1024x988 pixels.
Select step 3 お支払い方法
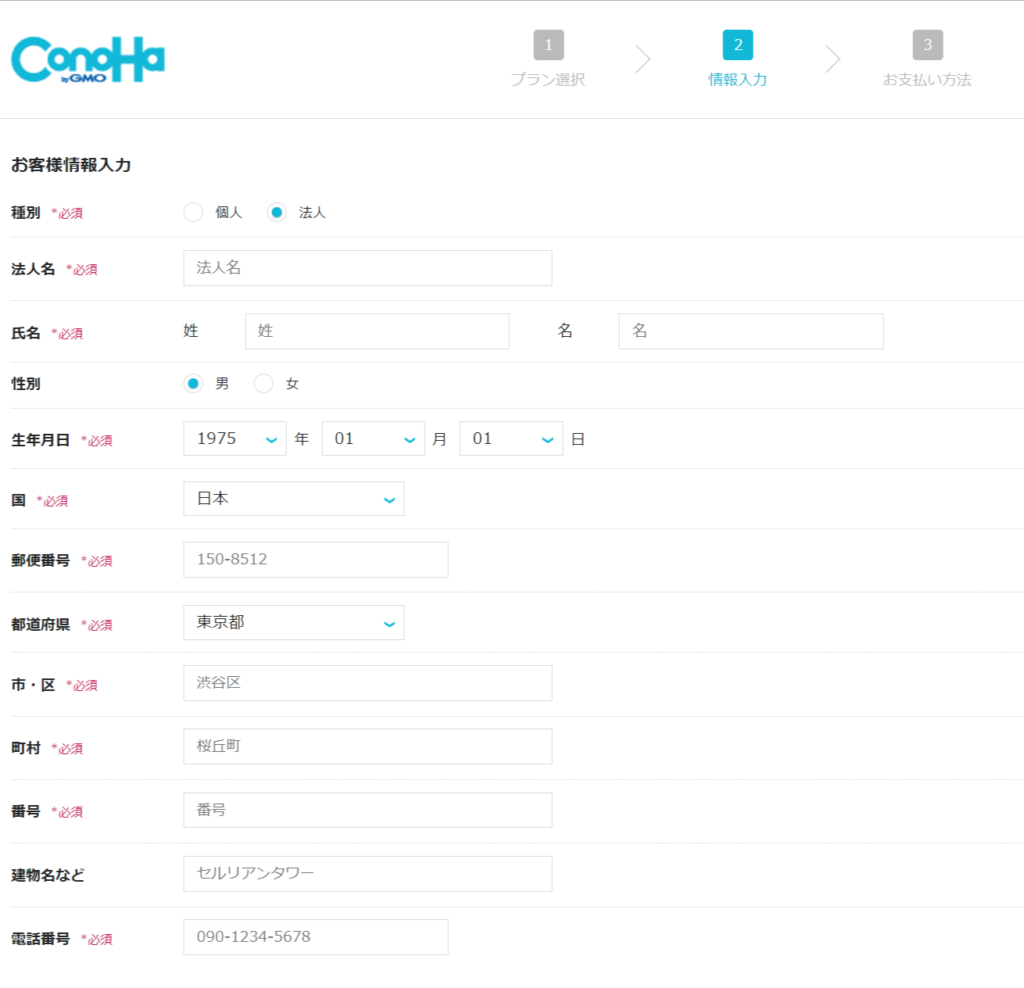coord(928,45)
